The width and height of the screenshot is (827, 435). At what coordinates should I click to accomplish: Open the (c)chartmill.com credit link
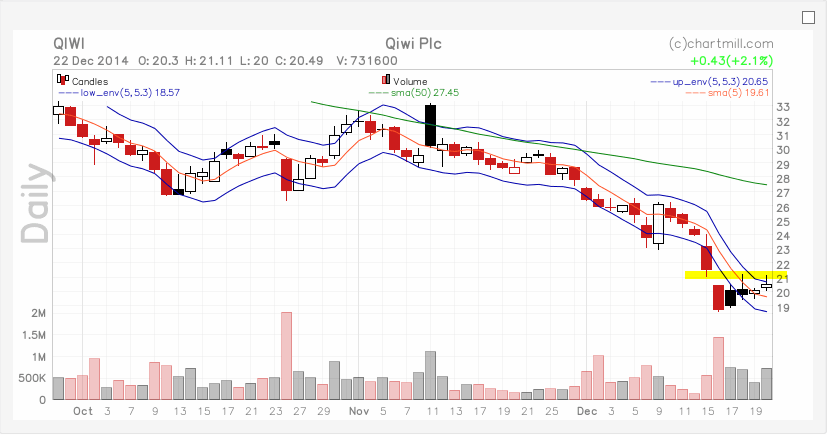pyautogui.click(x=720, y=44)
